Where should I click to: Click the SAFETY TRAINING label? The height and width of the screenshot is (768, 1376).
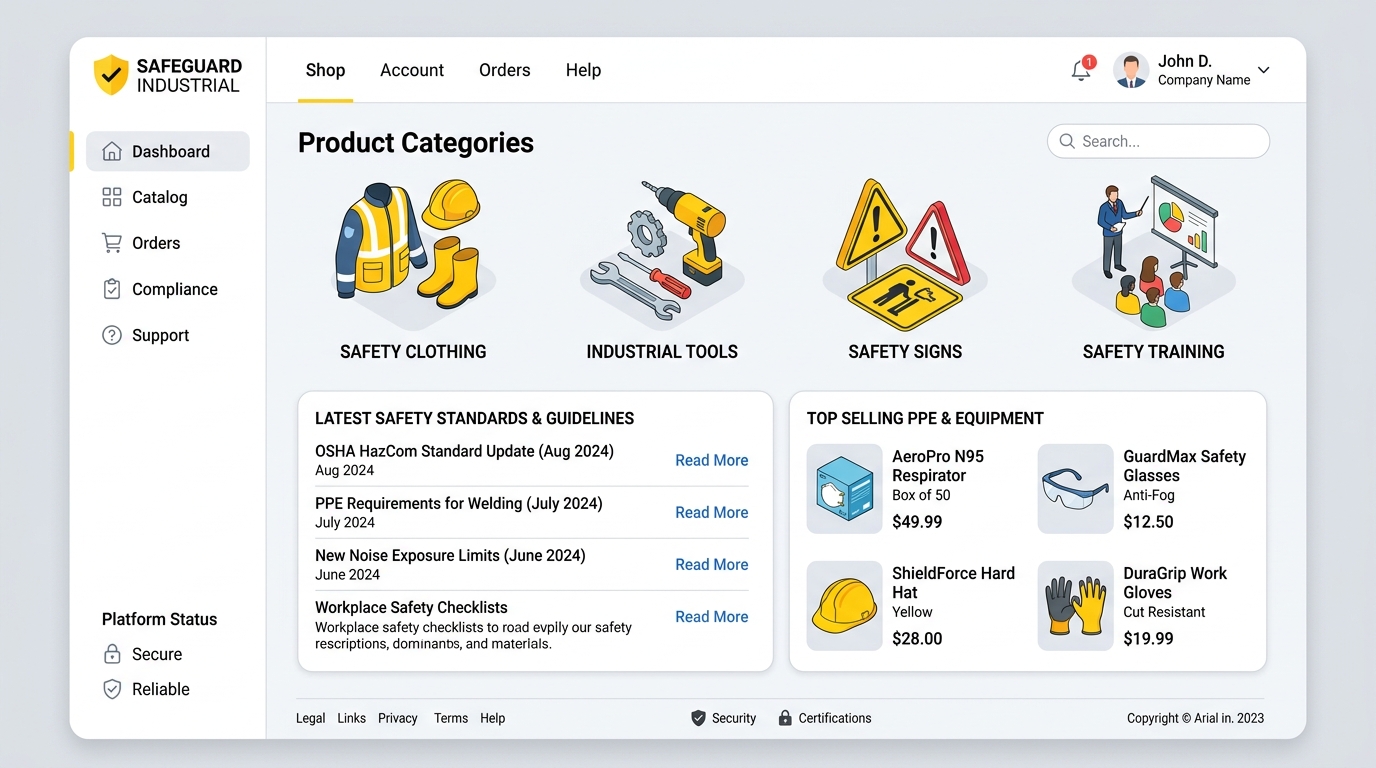(1154, 352)
